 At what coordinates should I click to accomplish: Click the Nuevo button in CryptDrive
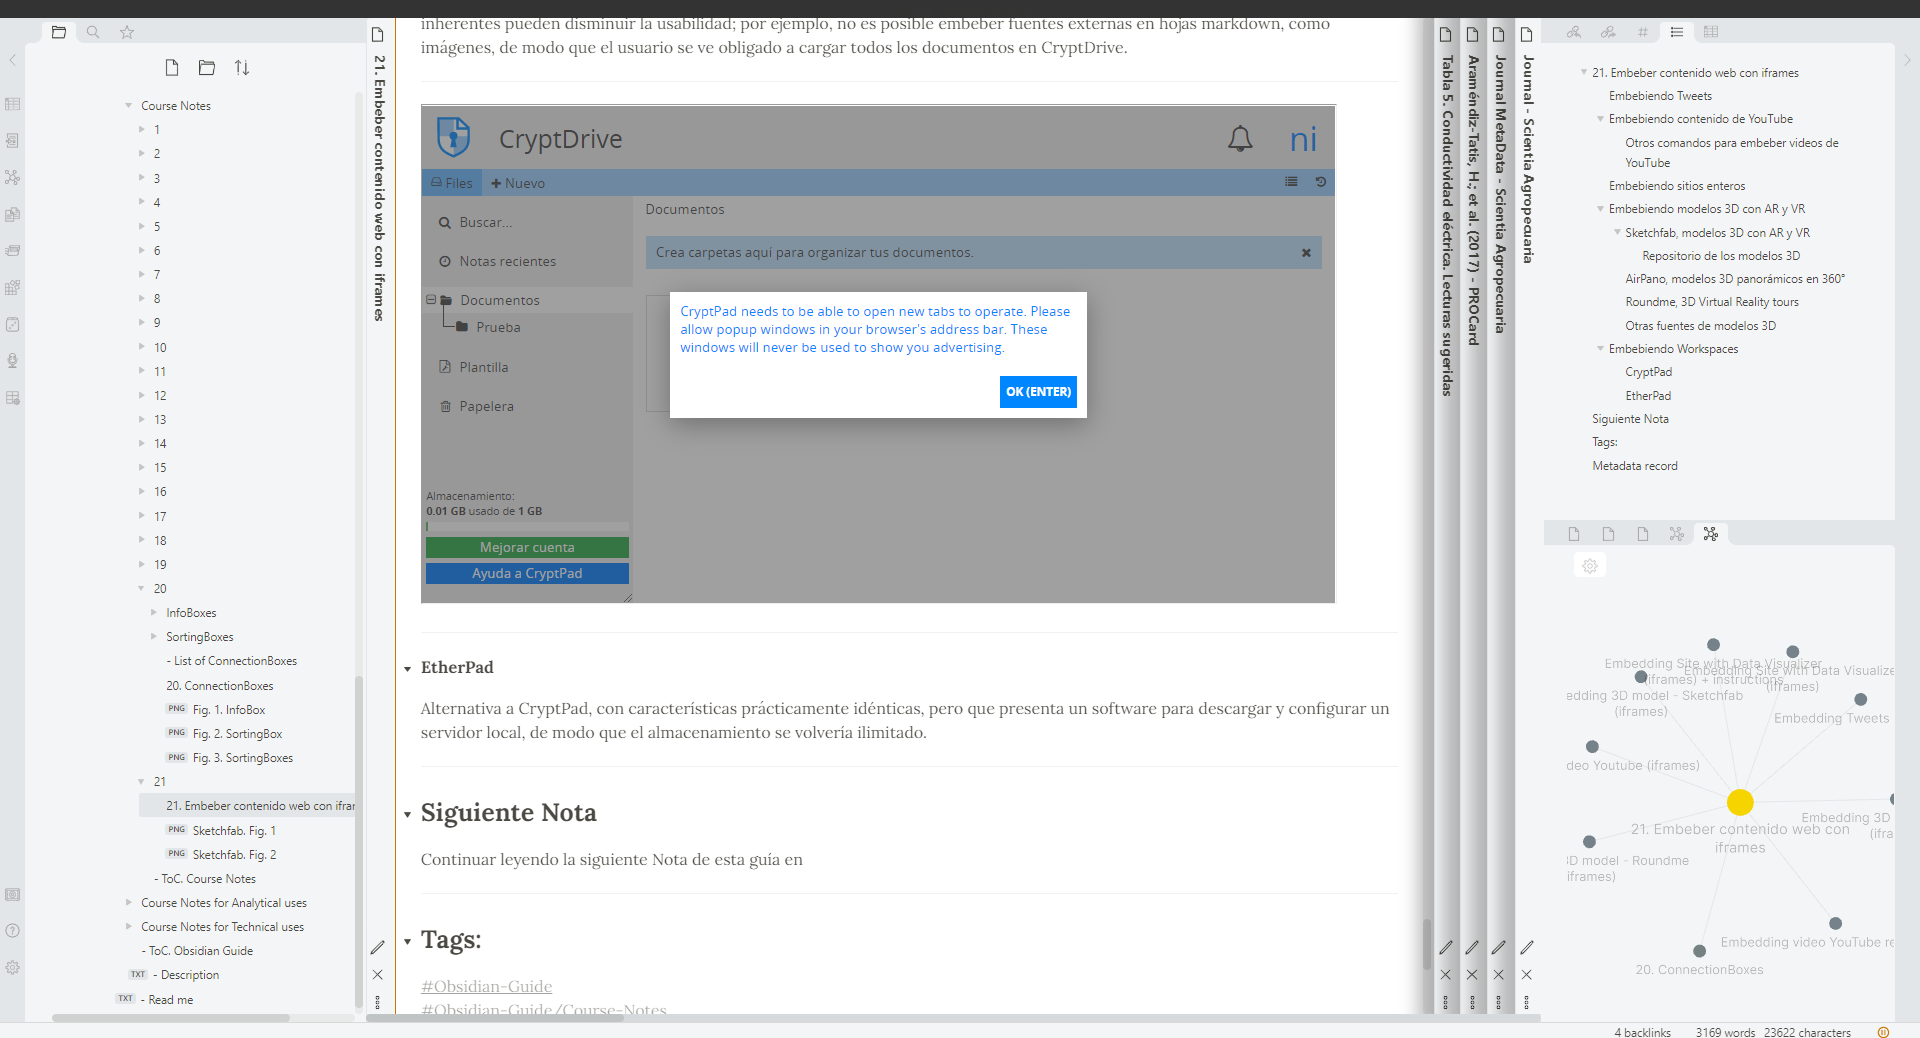(x=518, y=183)
